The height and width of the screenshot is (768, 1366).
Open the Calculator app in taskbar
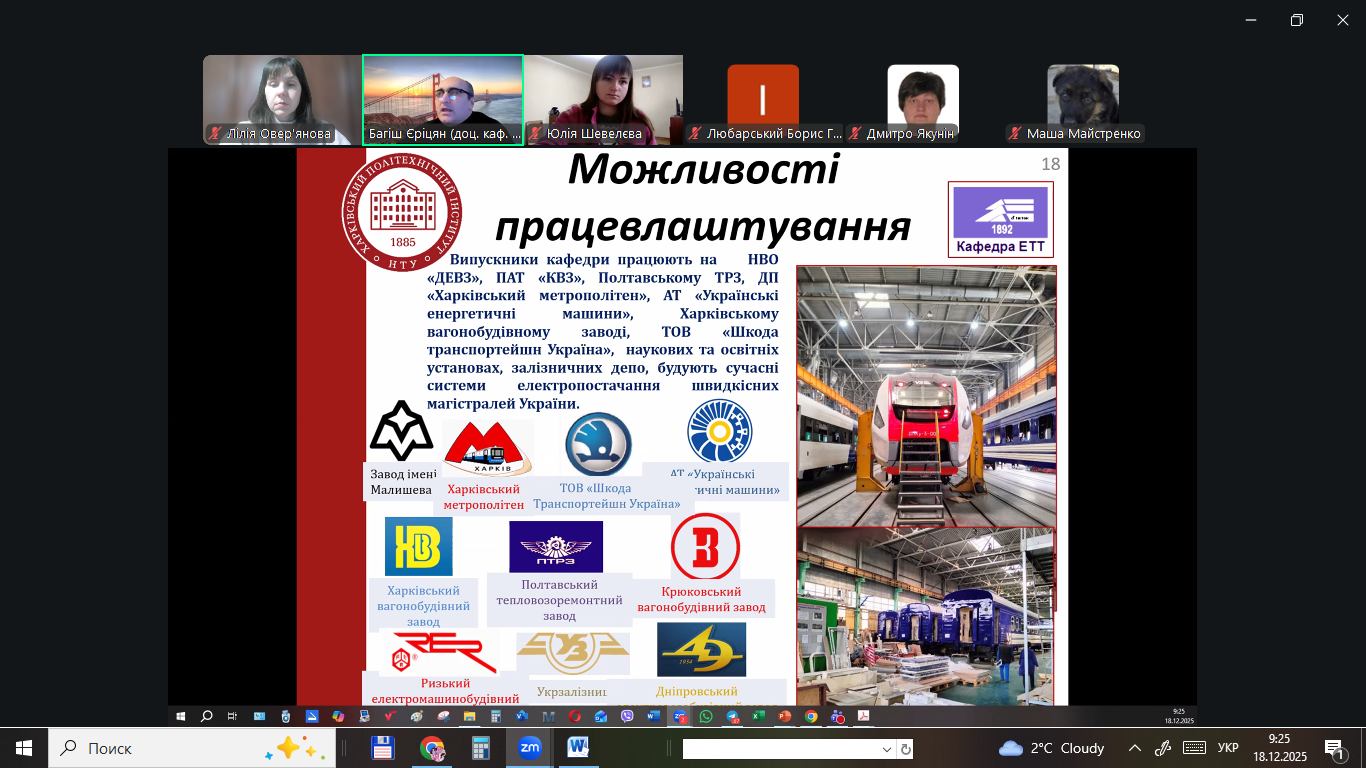coord(481,748)
